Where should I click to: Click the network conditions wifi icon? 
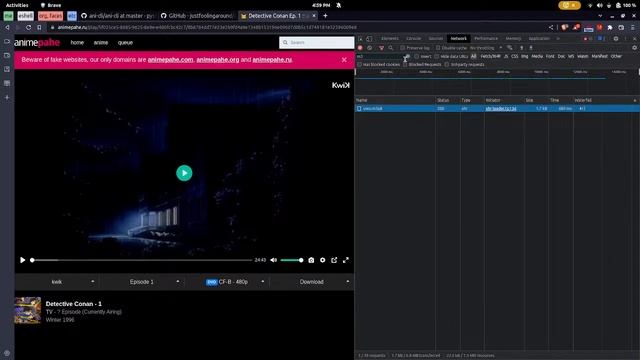click(510, 48)
